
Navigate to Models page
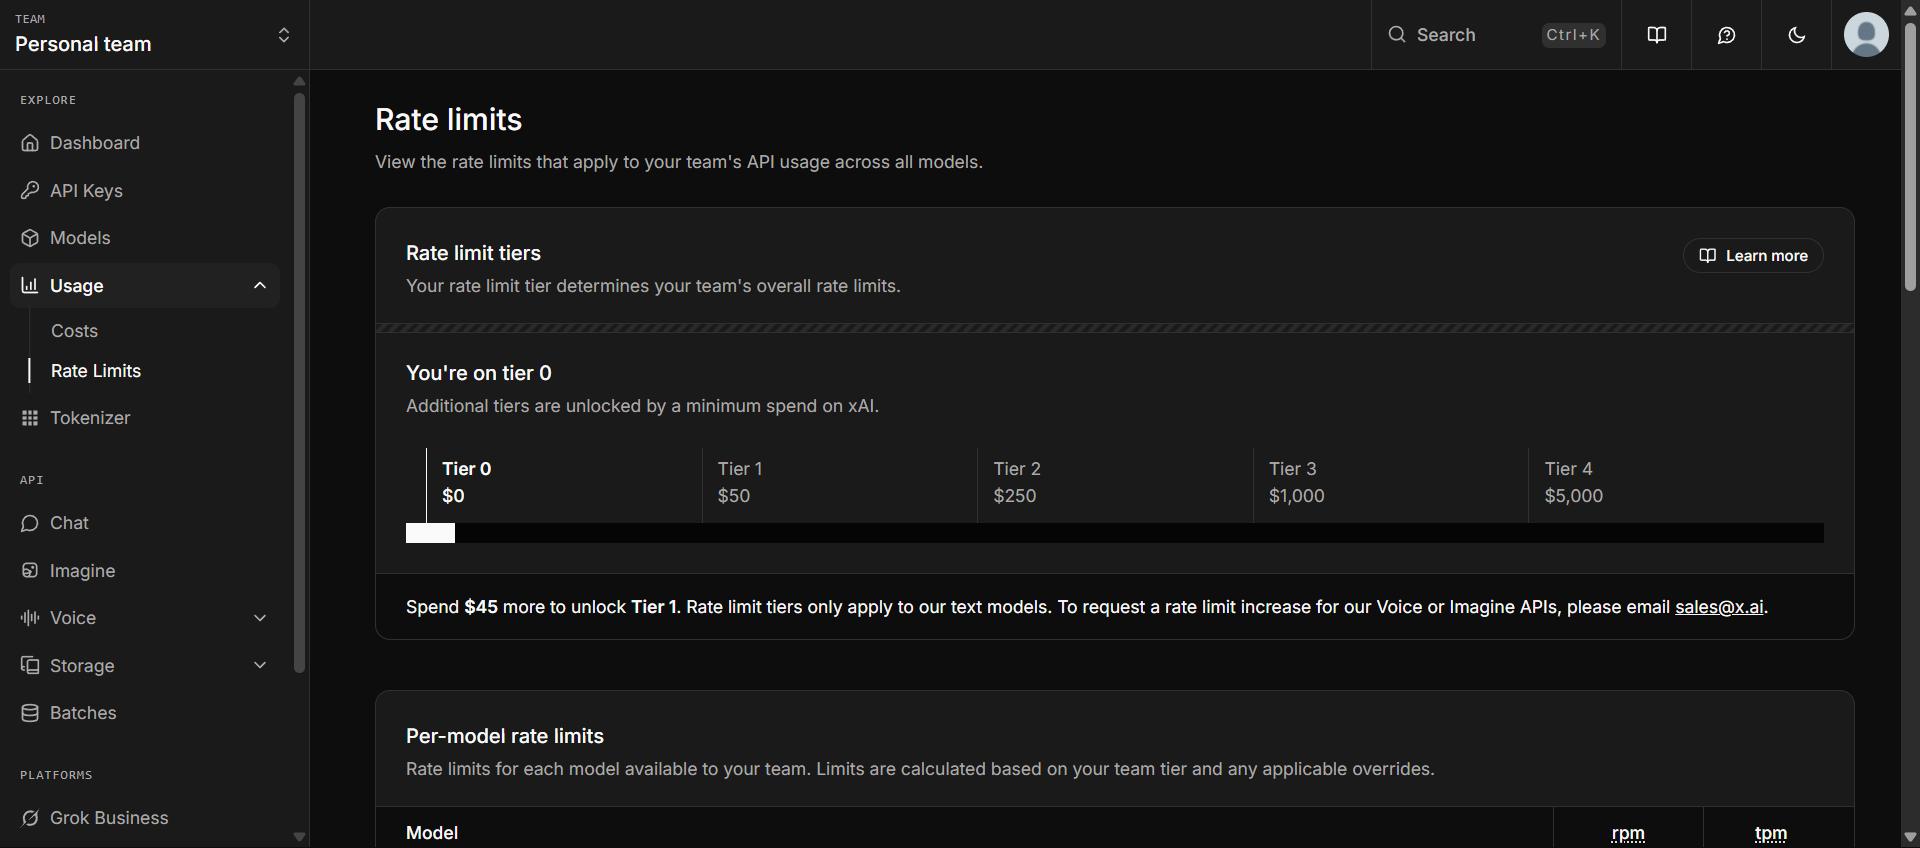coord(145,238)
